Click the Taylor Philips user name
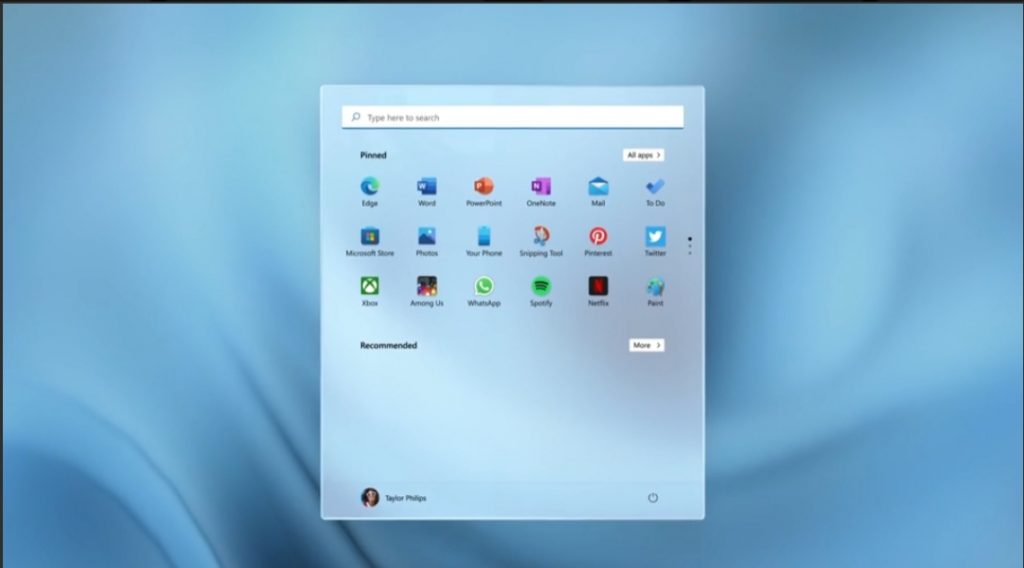The image size is (1024, 568). tap(406, 498)
